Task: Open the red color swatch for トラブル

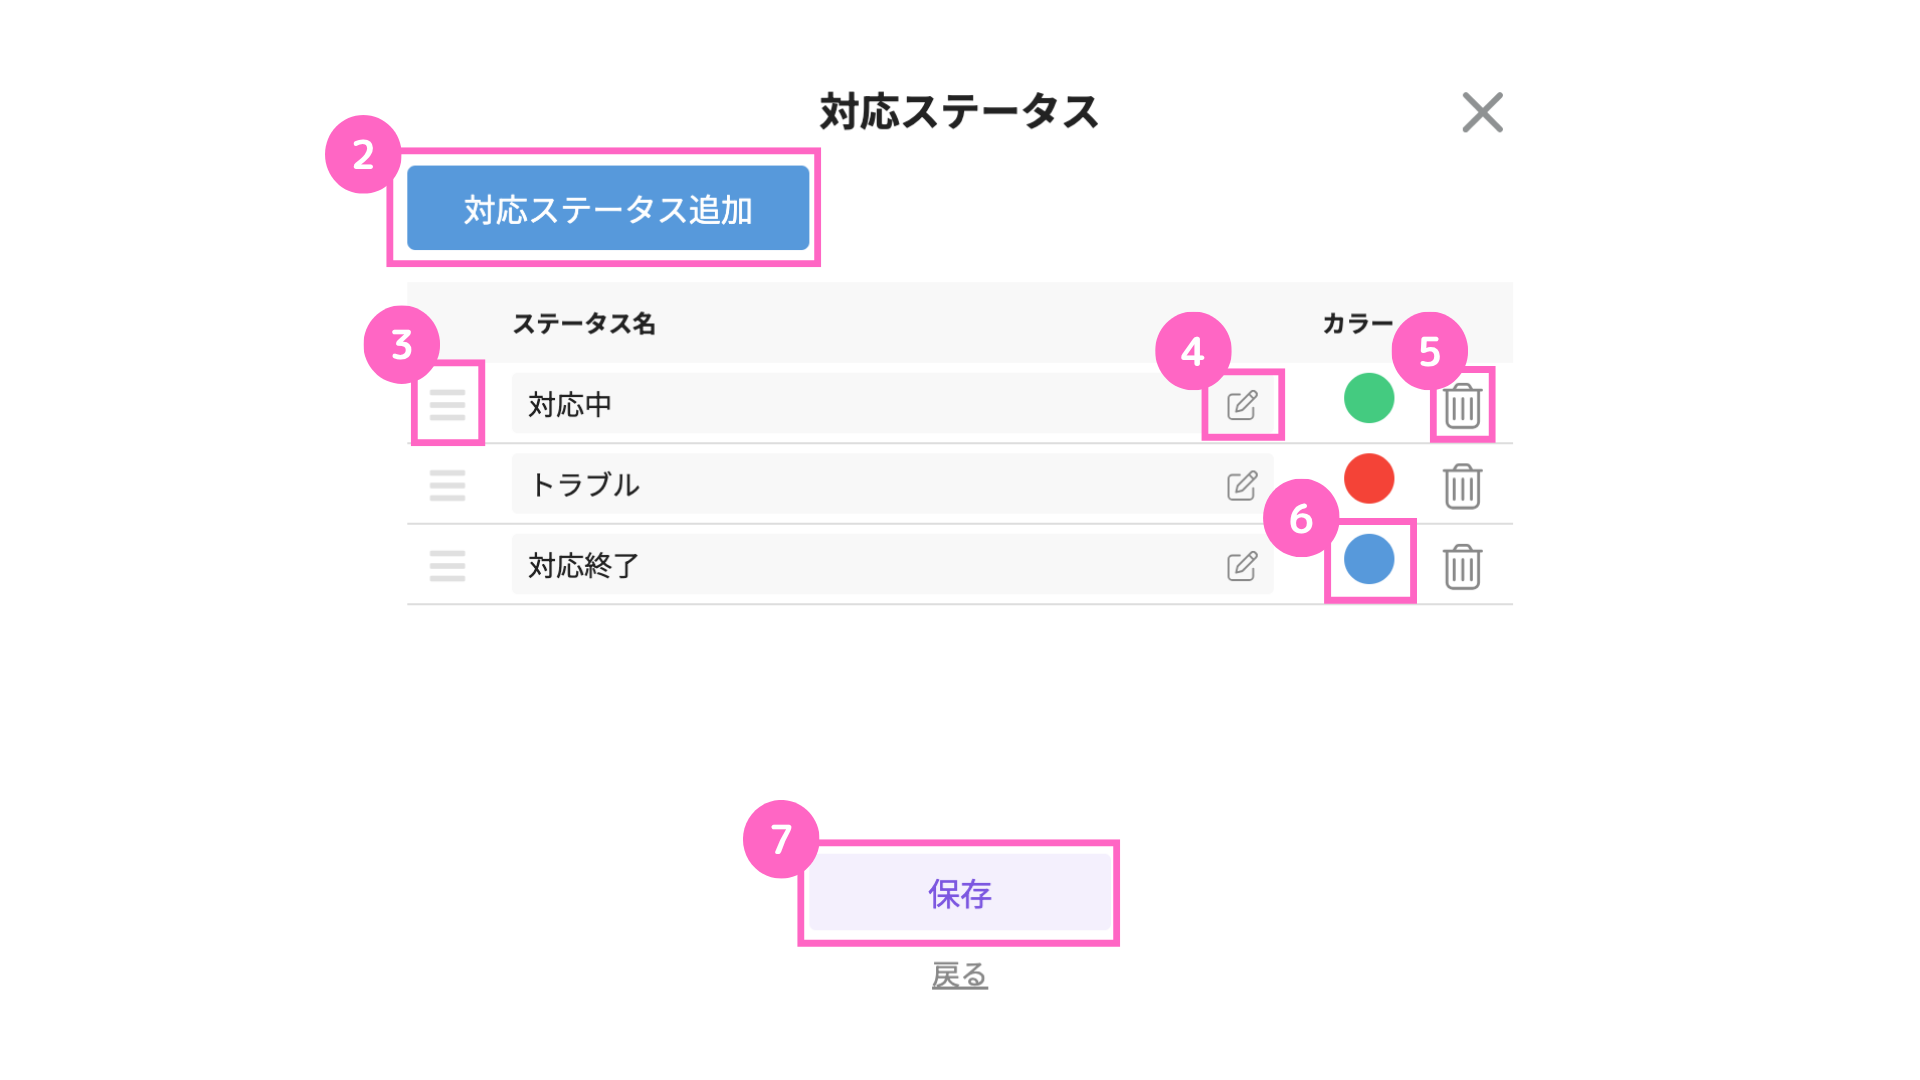Action: pos(1369,478)
